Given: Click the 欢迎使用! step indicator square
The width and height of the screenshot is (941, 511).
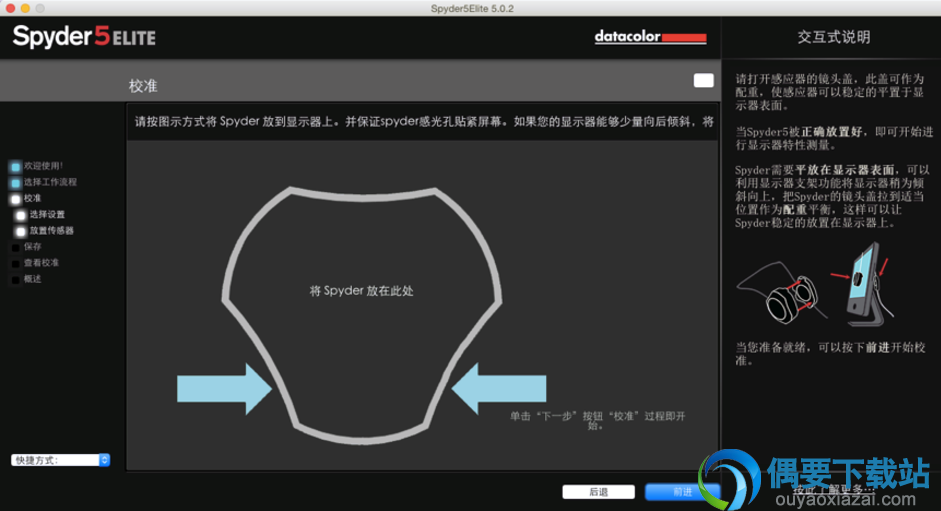Looking at the screenshot, I should click(16, 167).
